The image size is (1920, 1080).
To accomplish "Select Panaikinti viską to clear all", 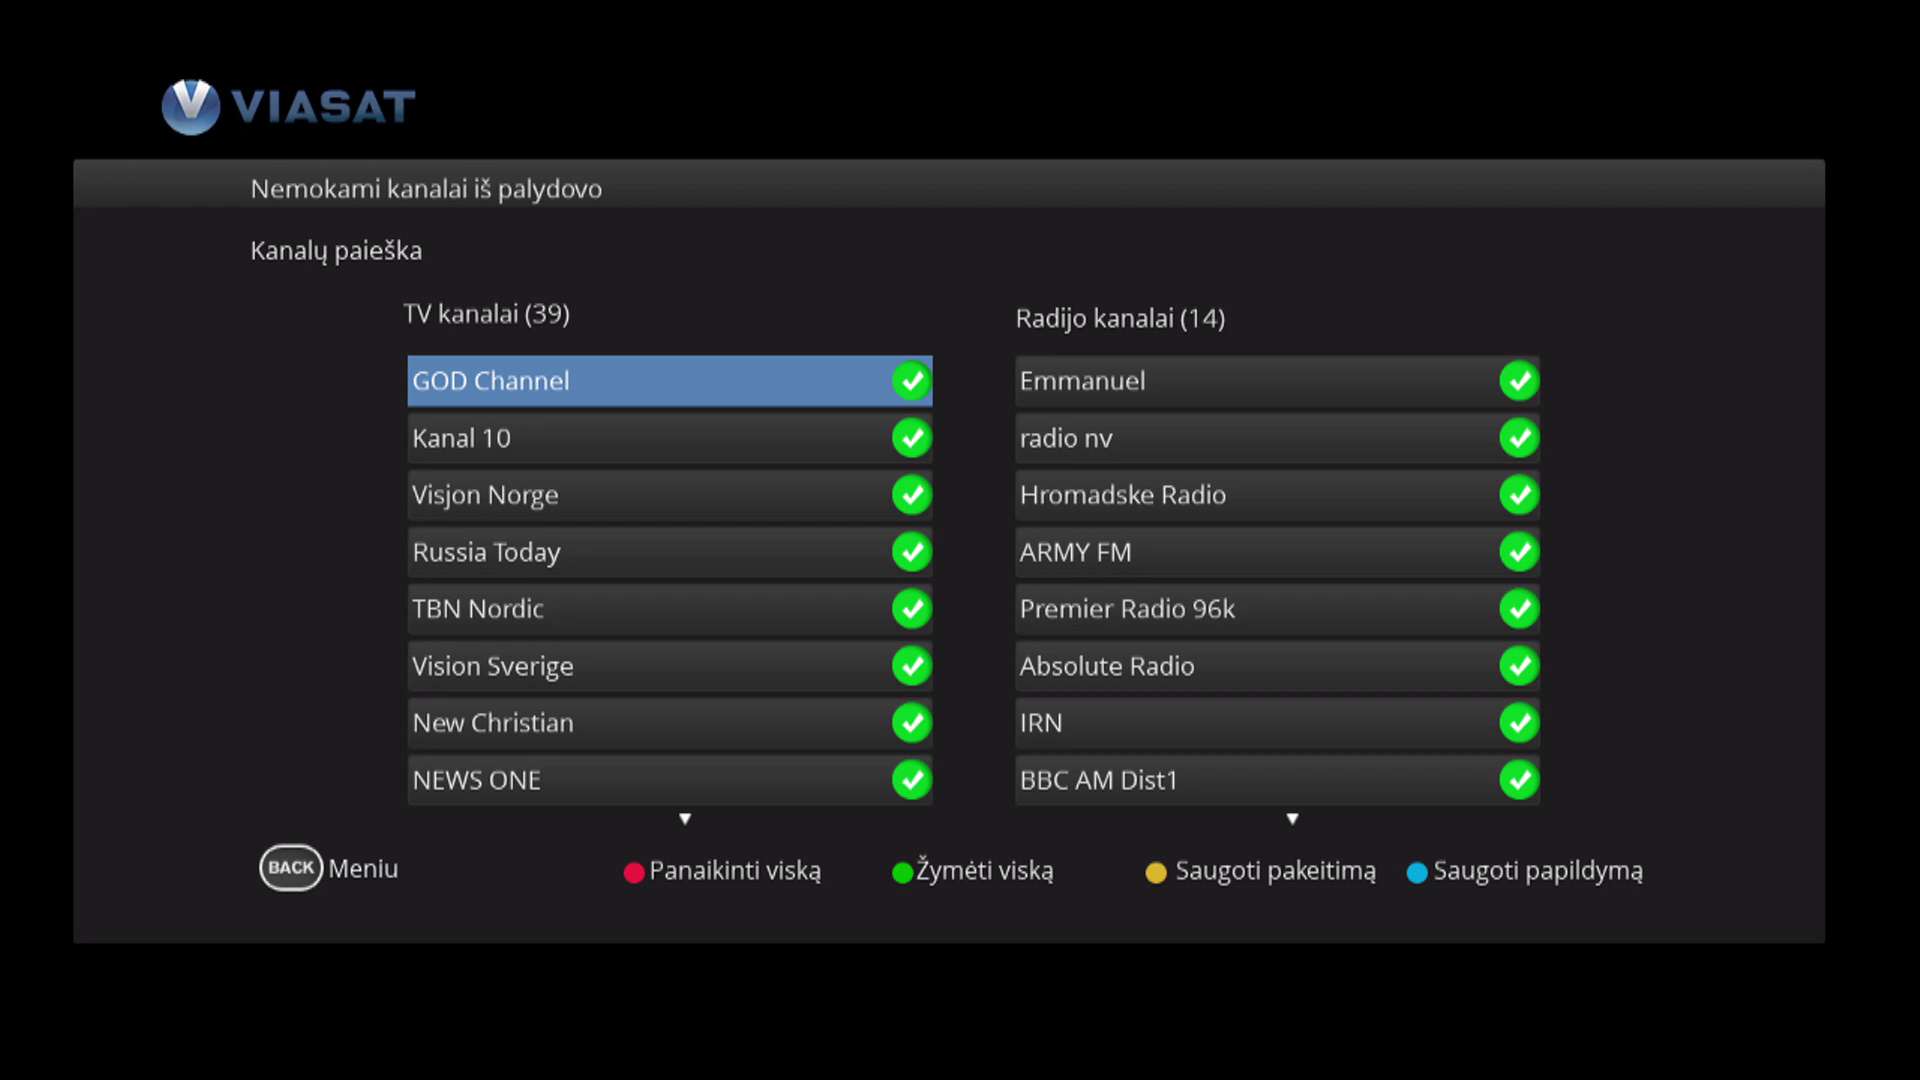I will (x=735, y=871).
